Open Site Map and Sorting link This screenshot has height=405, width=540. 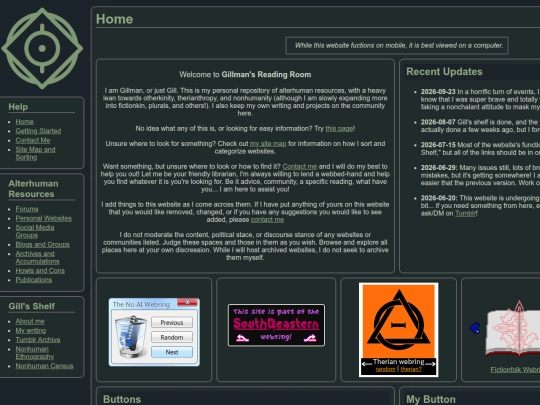point(35,153)
